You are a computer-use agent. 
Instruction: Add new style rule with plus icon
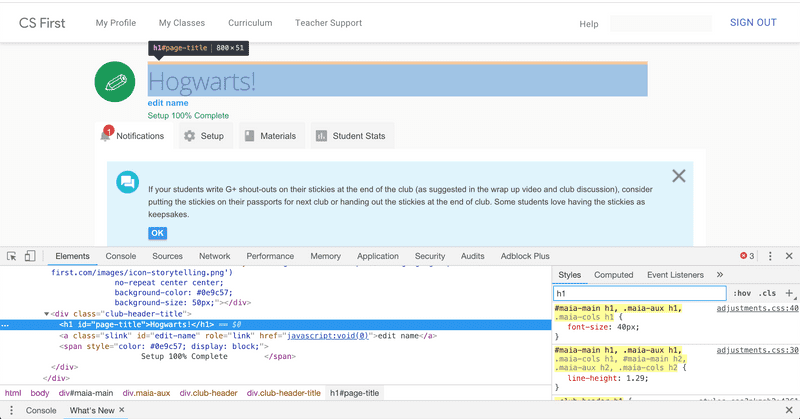(x=789, y=293)
